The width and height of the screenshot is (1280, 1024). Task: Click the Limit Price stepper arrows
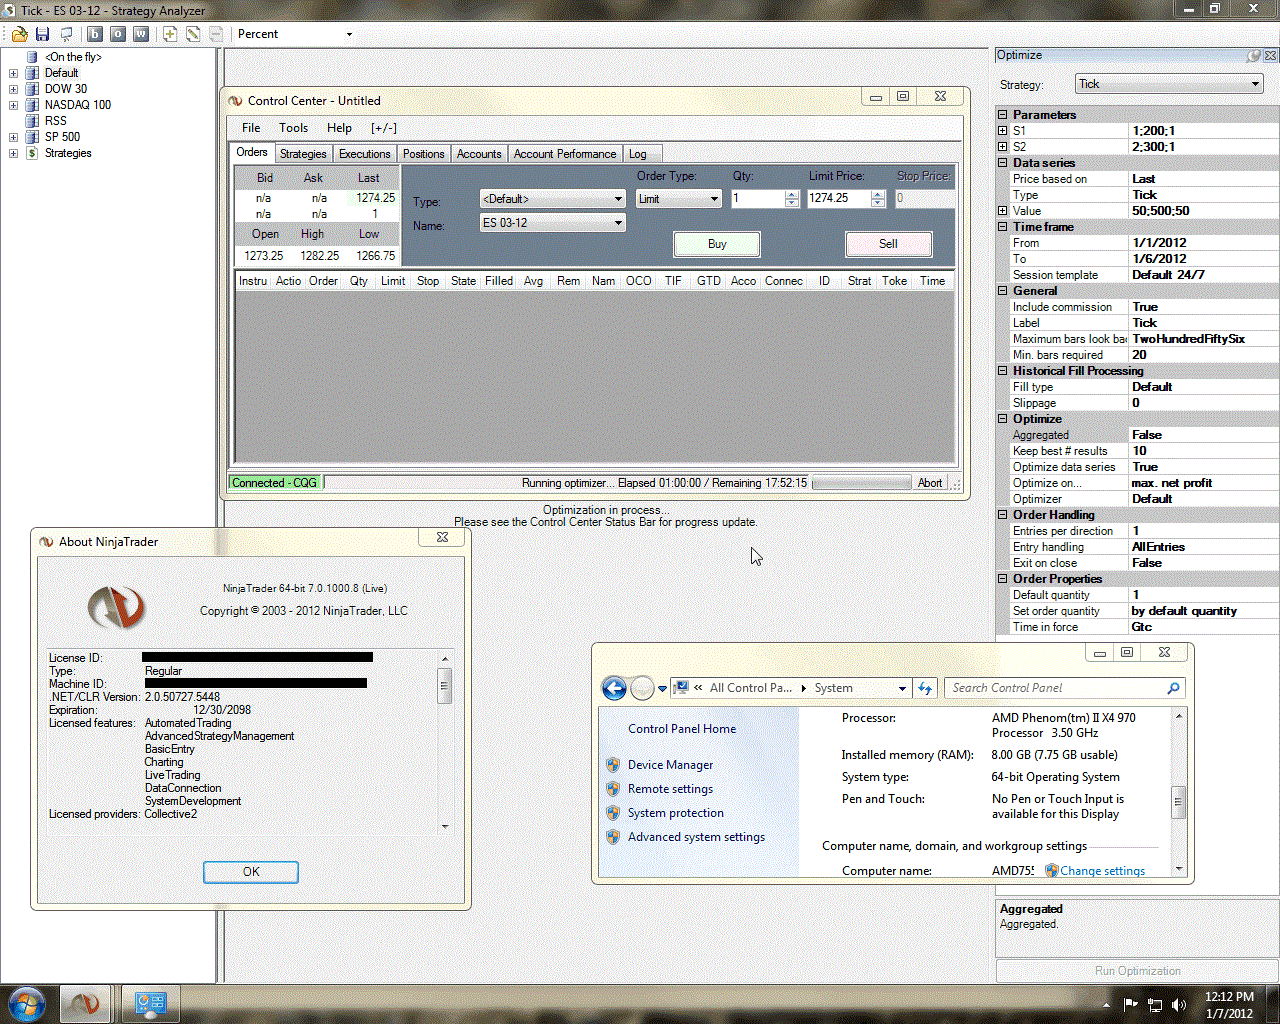(x=878, y=199)
